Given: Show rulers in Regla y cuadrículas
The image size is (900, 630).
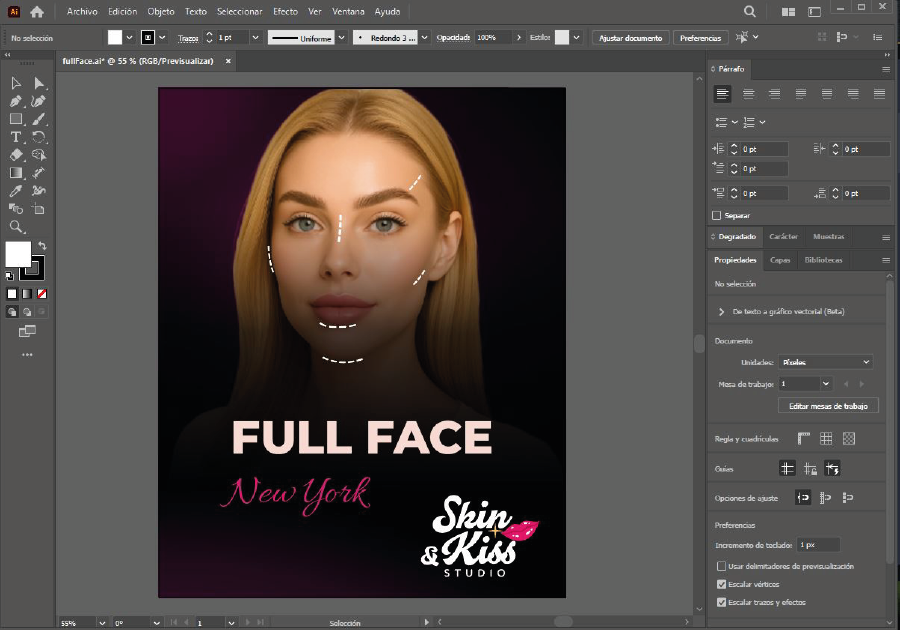Looking at the screenshot, I should click(x=804, y=439).
